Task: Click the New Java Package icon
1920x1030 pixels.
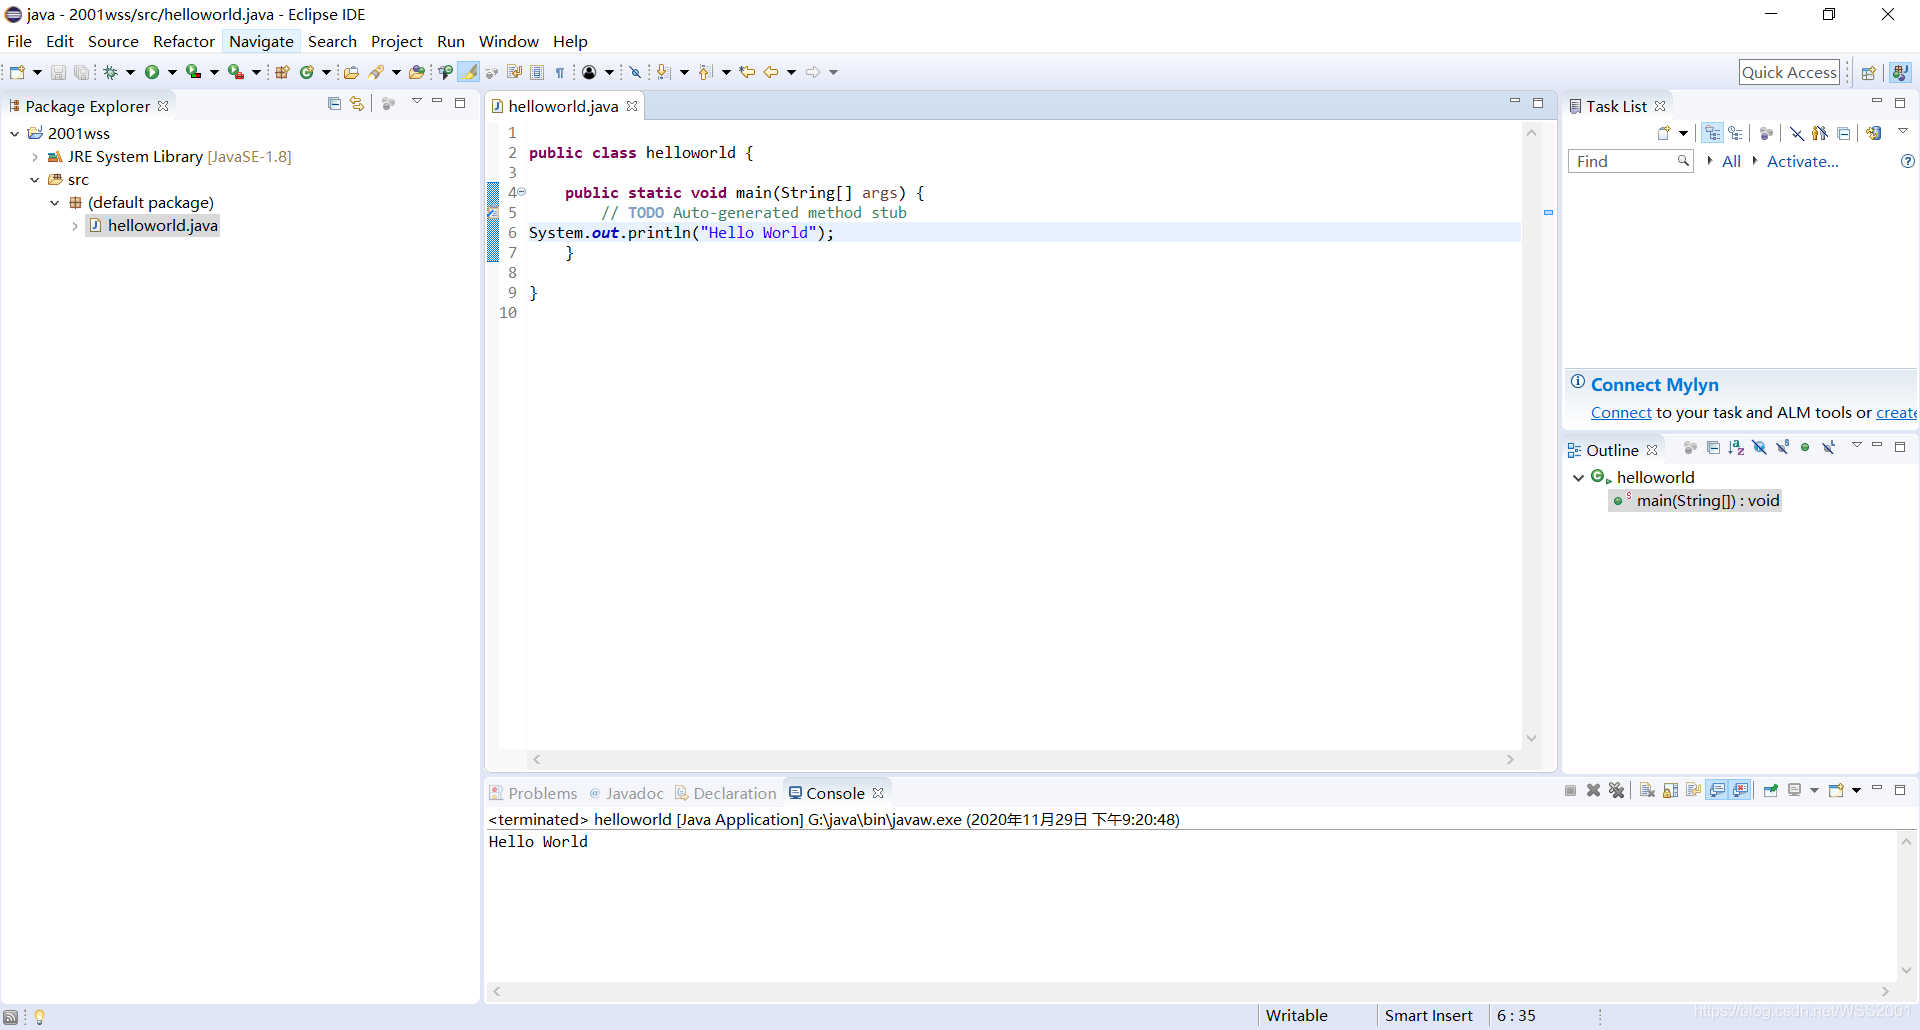Action: tap(282, 72)
